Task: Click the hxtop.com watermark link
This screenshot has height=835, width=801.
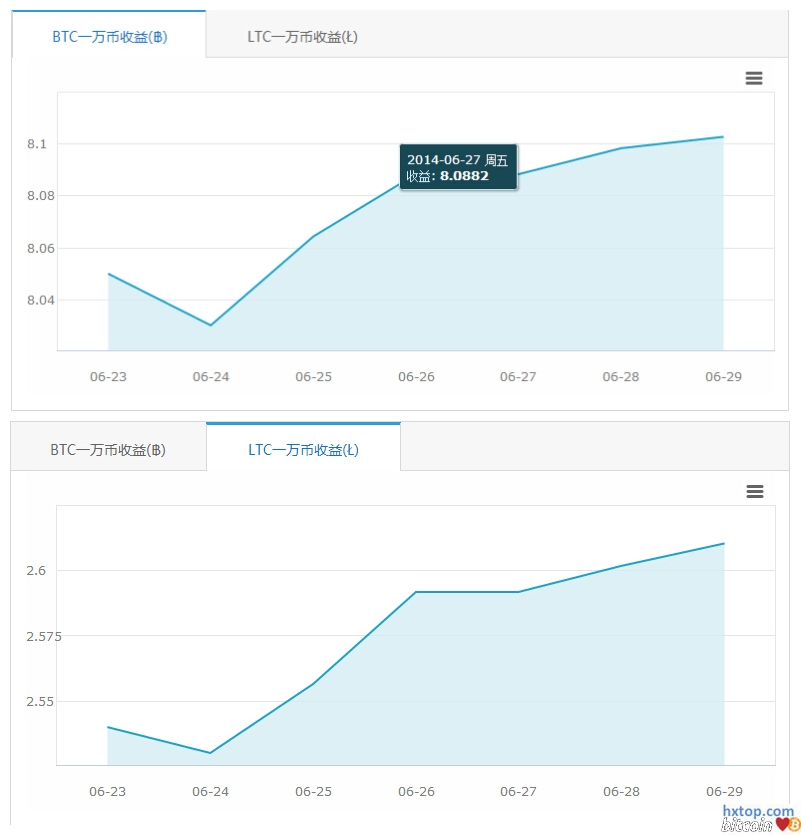Action: [757, 812]
